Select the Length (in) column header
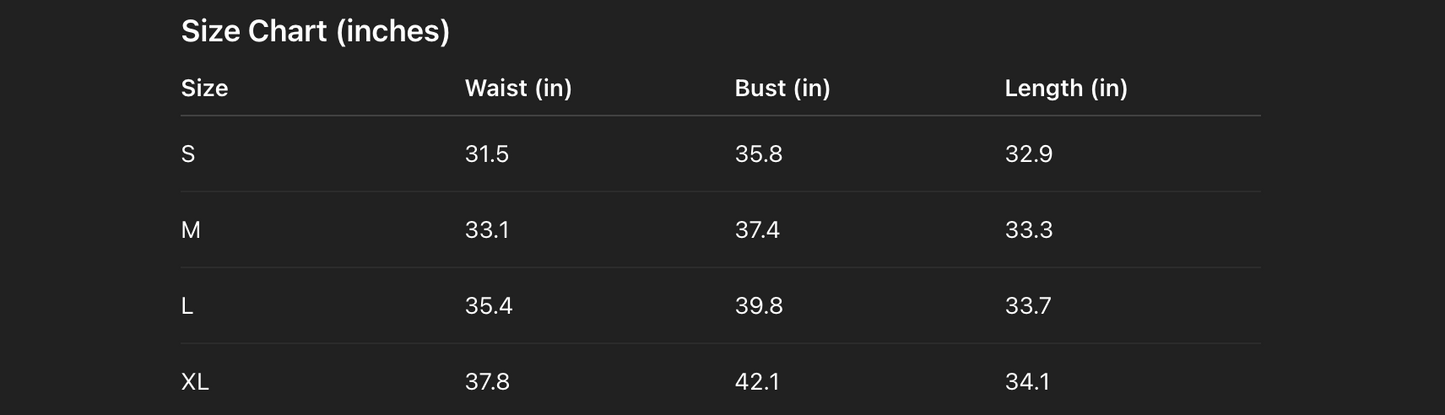Screen dimensions: 1445x415 coord(1066,88)
